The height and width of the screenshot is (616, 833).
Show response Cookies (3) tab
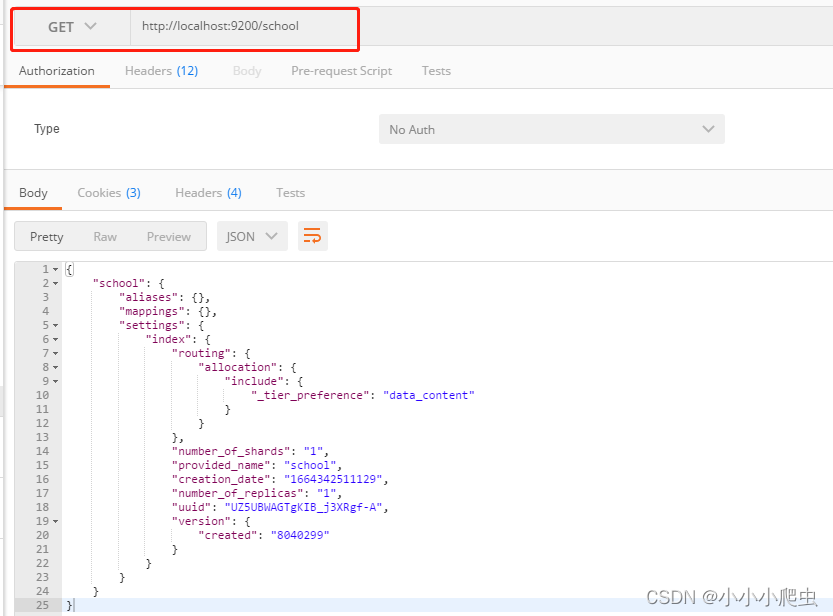point(109,193)
